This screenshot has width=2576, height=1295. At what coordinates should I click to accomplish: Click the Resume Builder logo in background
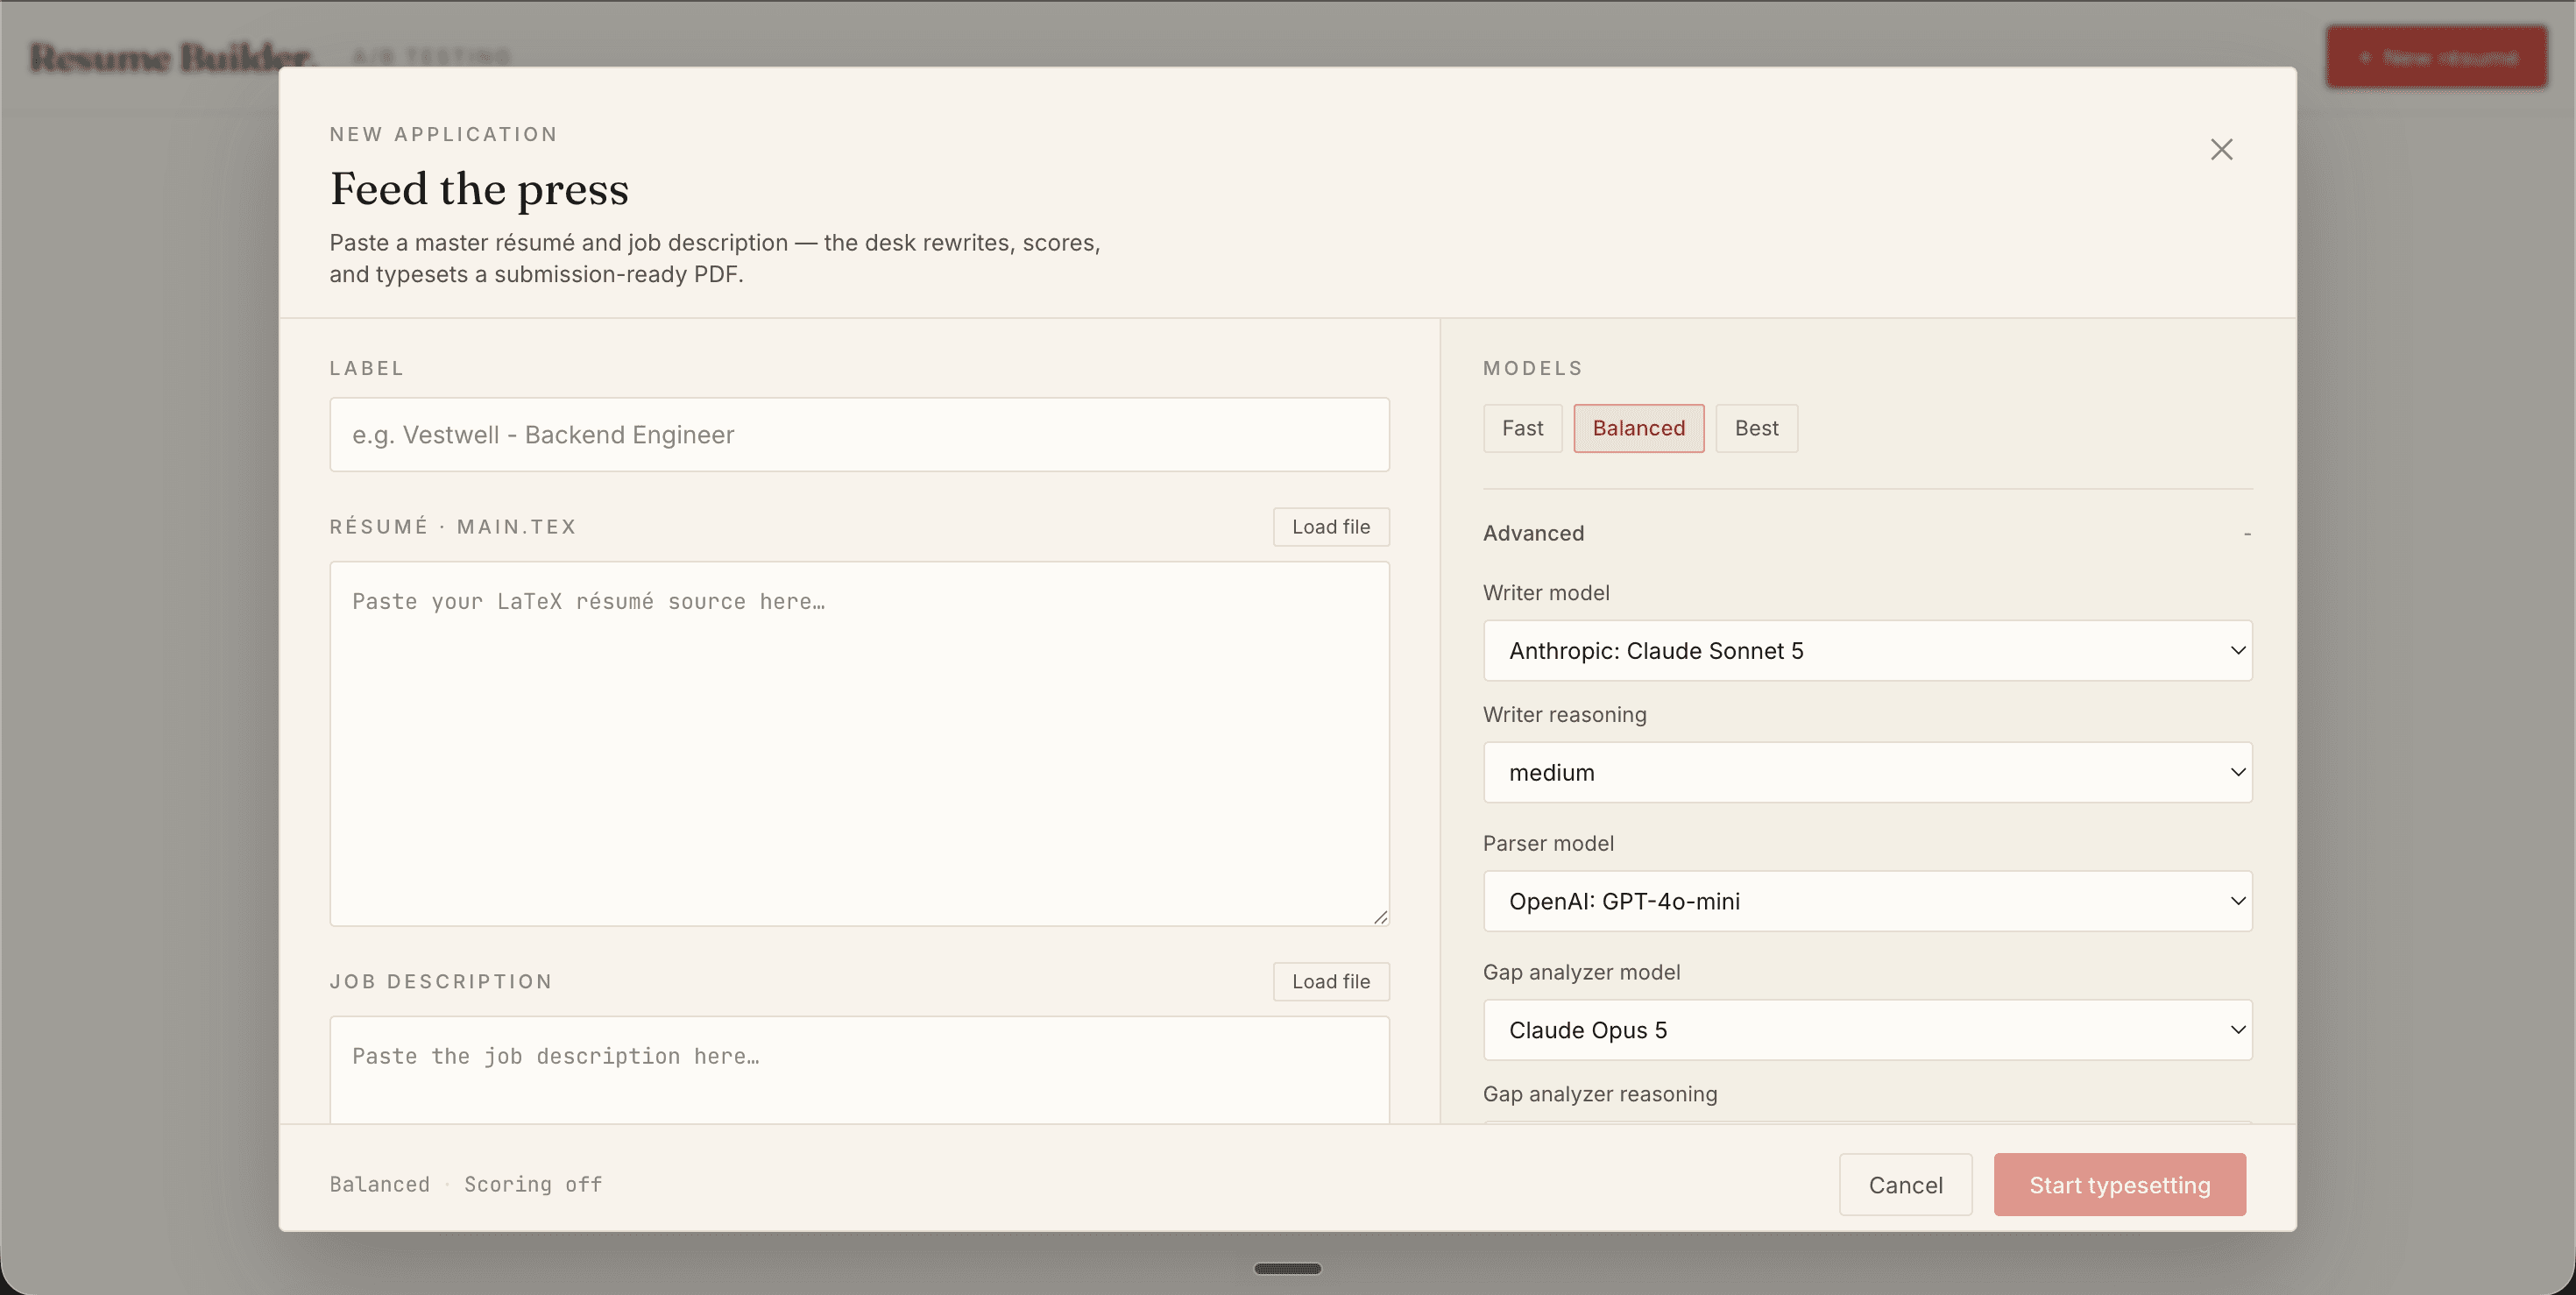172,58
